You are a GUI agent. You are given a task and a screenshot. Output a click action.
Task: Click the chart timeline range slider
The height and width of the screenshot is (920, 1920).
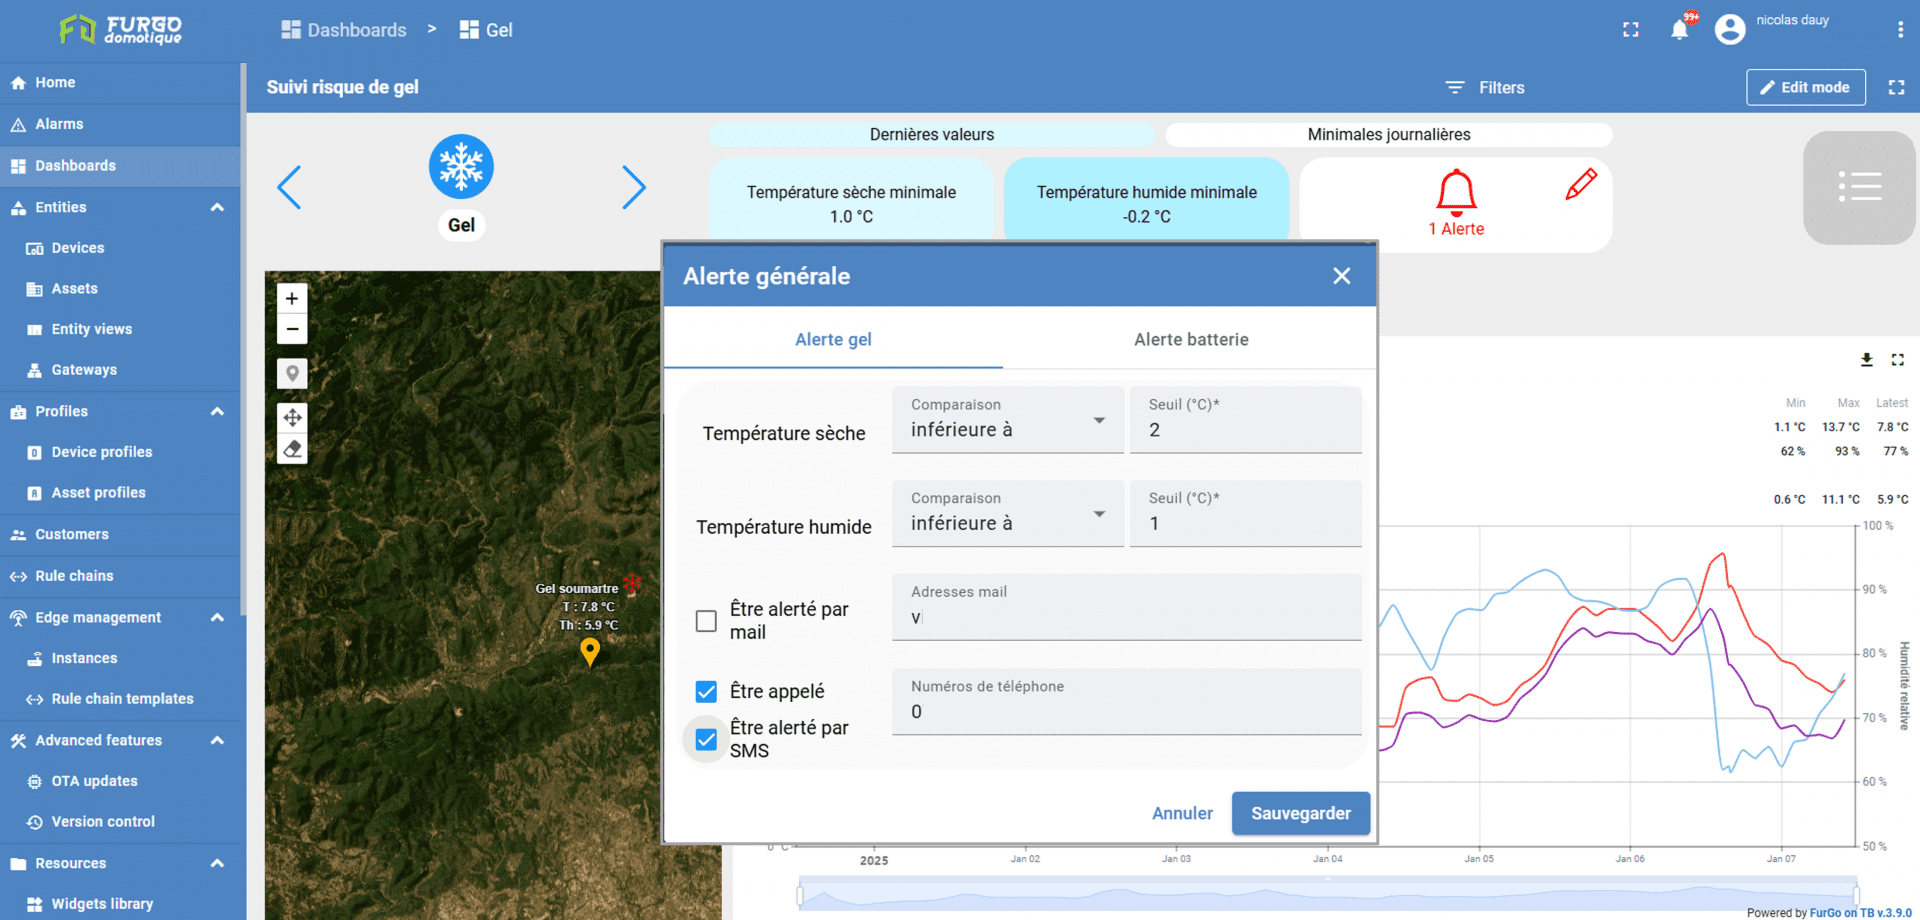(x=1327, y=894)
